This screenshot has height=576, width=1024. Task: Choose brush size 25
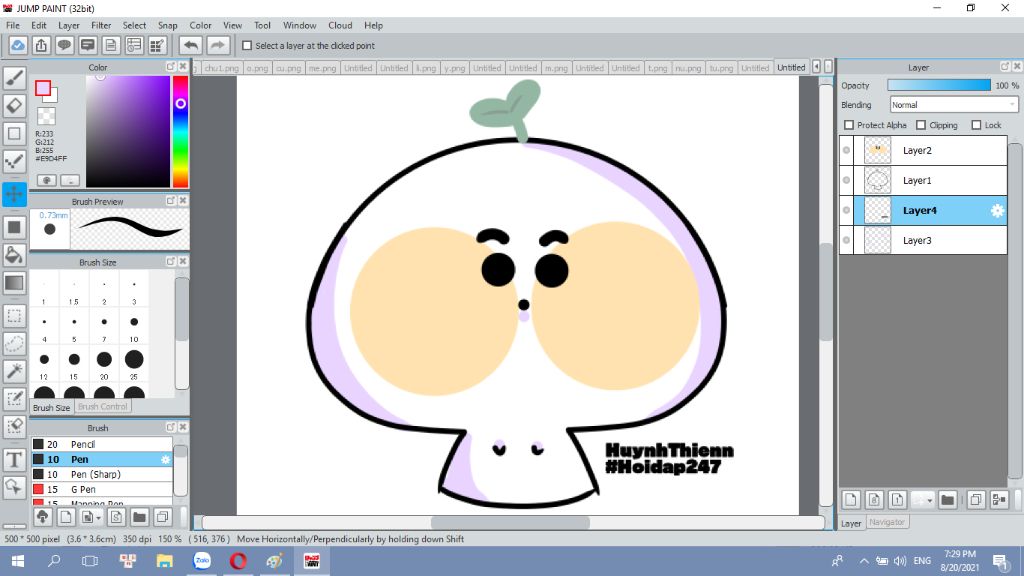(x=134, y=362)
